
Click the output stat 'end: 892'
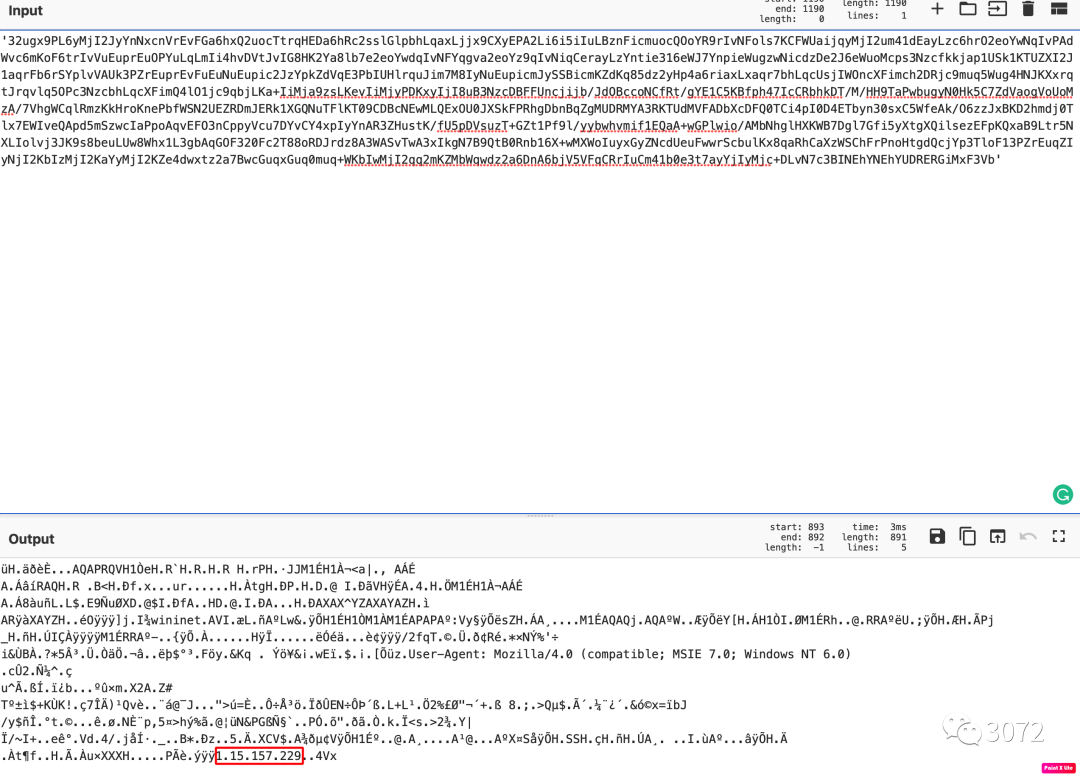802,537
